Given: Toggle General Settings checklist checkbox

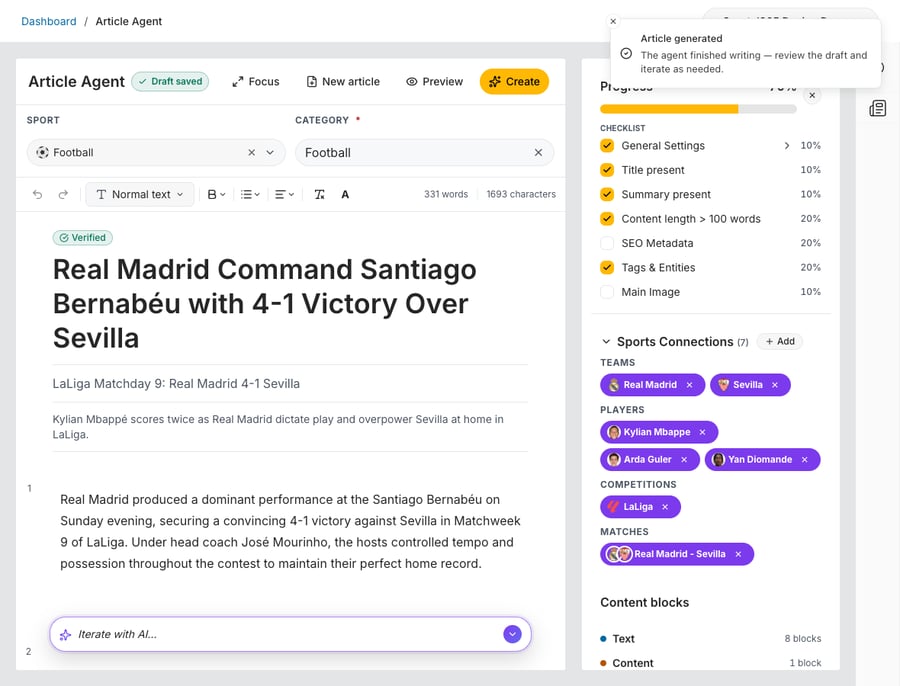Looking at the screenshot, I should [x=607, y=146].
